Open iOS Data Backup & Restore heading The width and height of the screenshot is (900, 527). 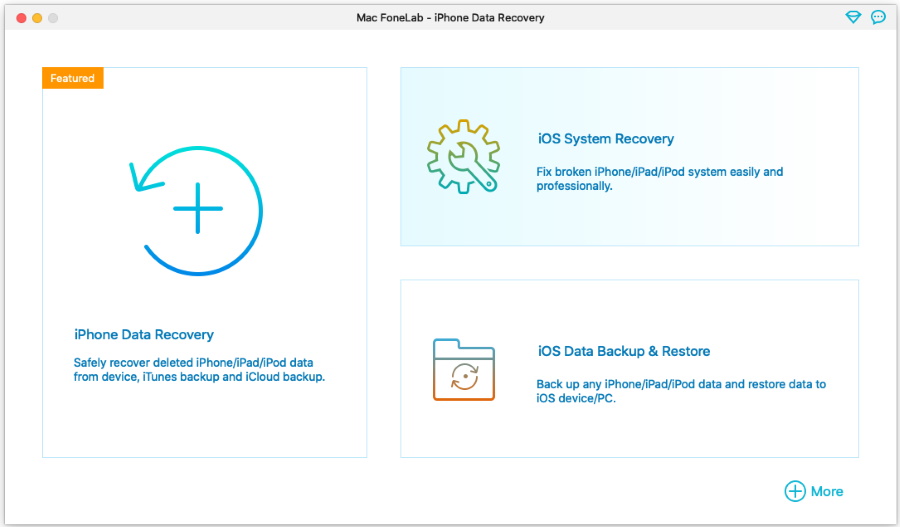pyautogui.click(x=624, y=351)
